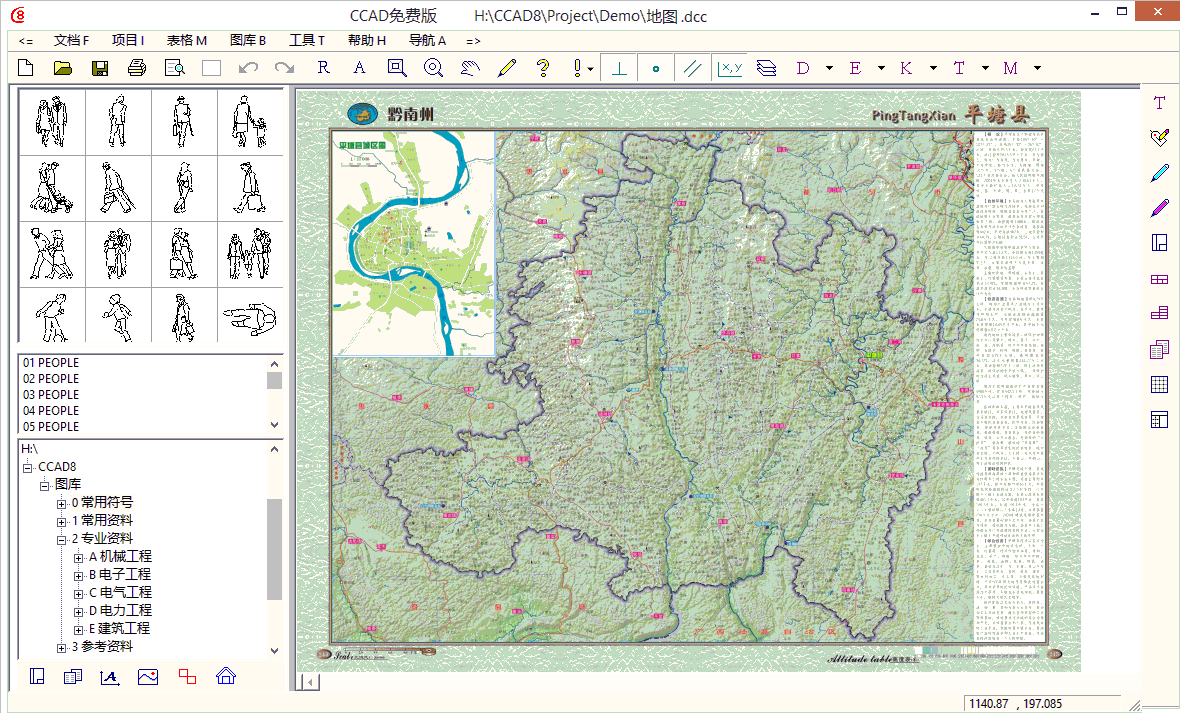Screen dimensions: 1180x713
Task: Open the dropdown arrow next to D
Action: 829,68
